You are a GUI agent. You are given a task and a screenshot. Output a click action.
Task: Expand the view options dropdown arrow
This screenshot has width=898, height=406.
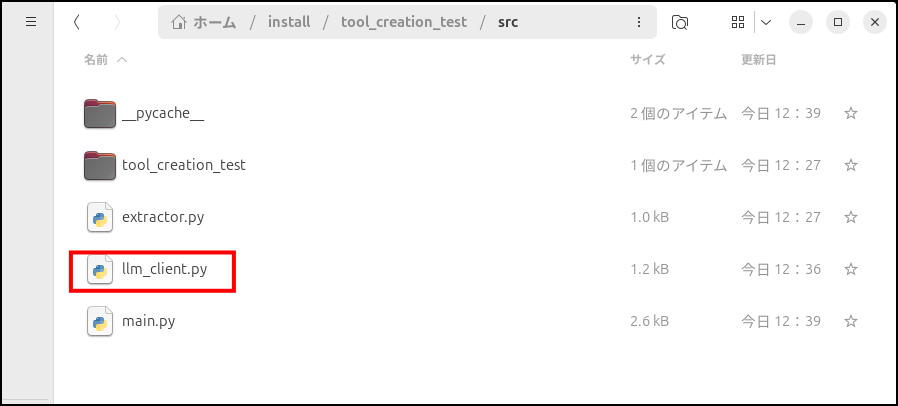click(x=766, y=22)
